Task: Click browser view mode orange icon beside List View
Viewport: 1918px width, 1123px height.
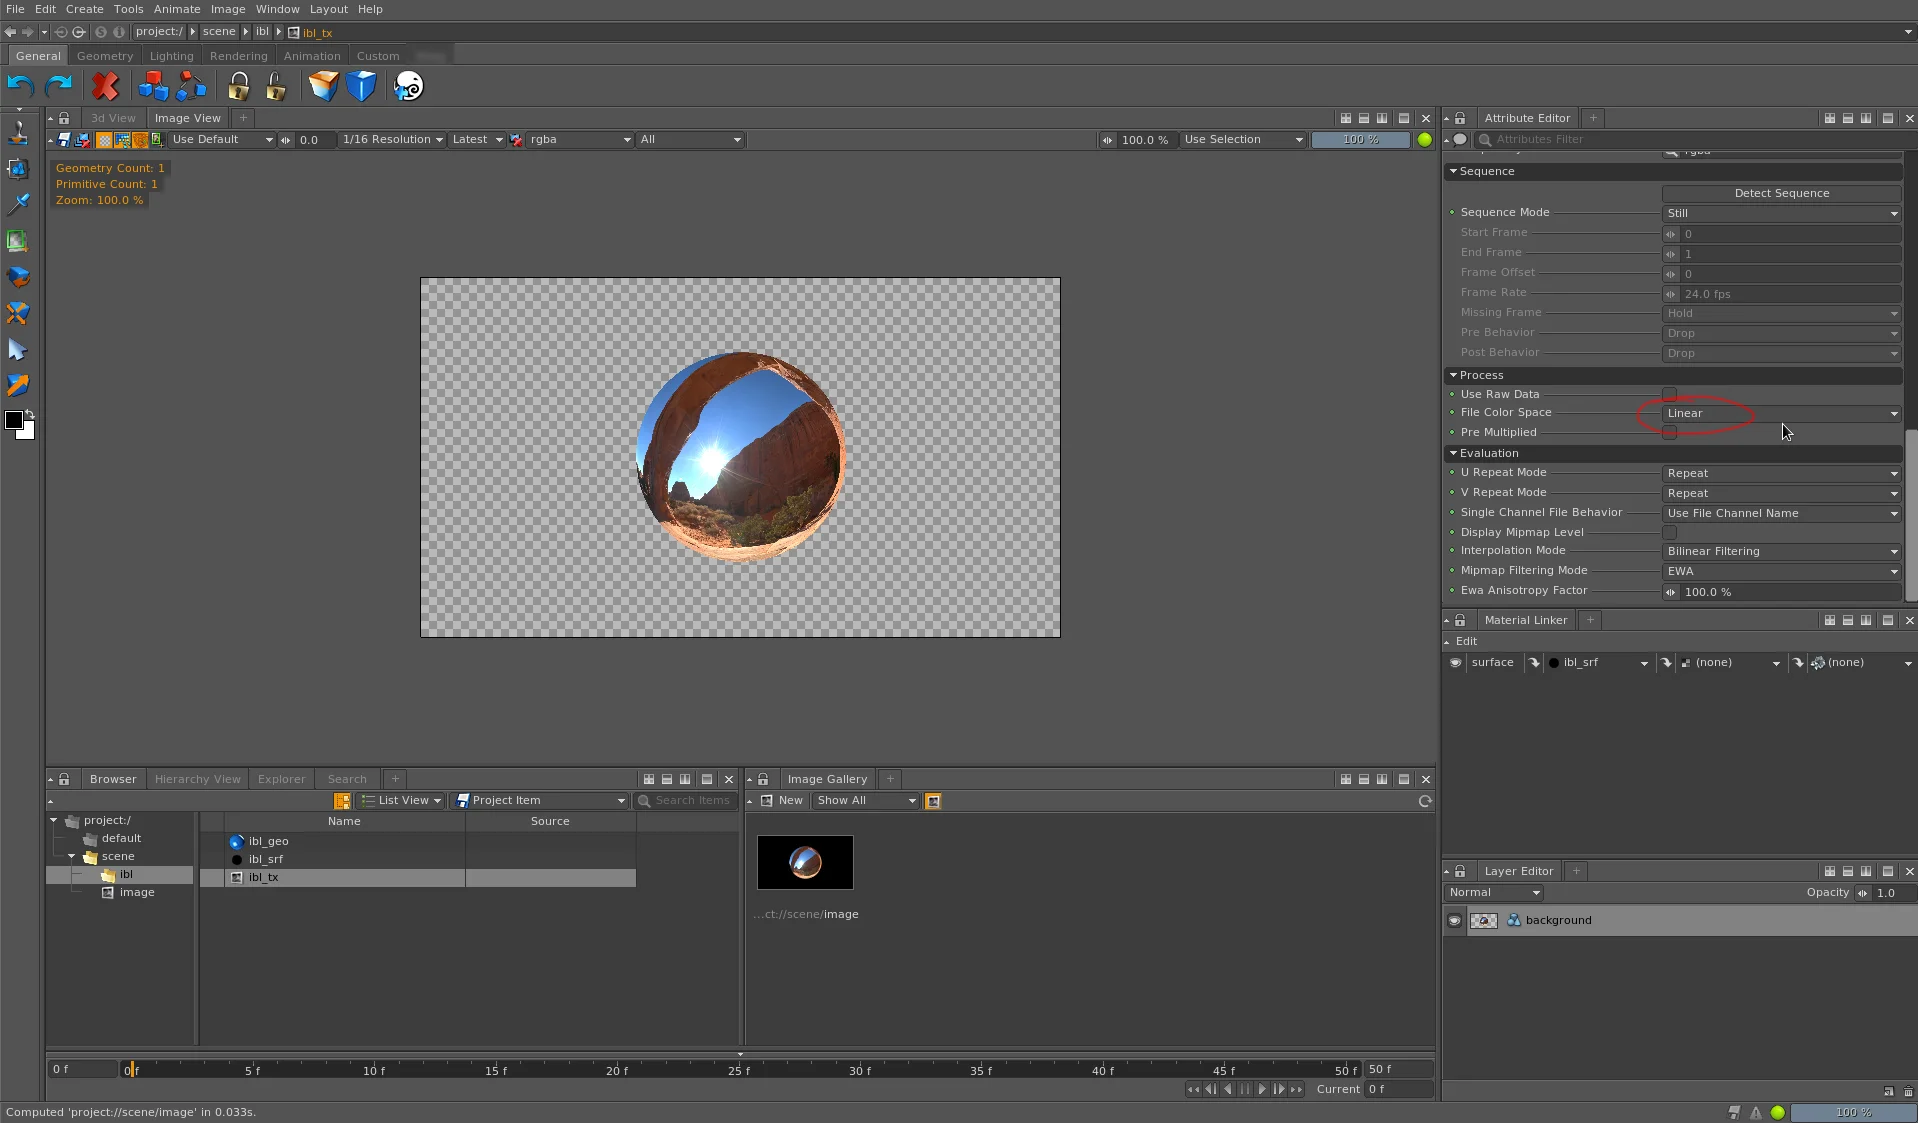Action: click(x=342, y=801)
